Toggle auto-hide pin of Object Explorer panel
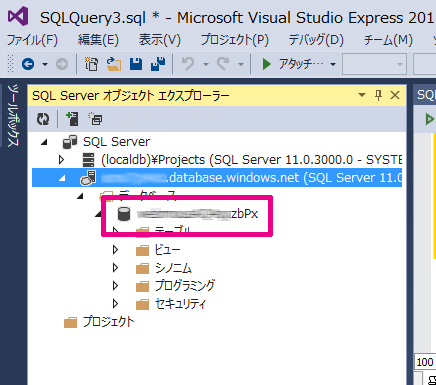The width and height of the screenshot is (436, 385). 378,95
